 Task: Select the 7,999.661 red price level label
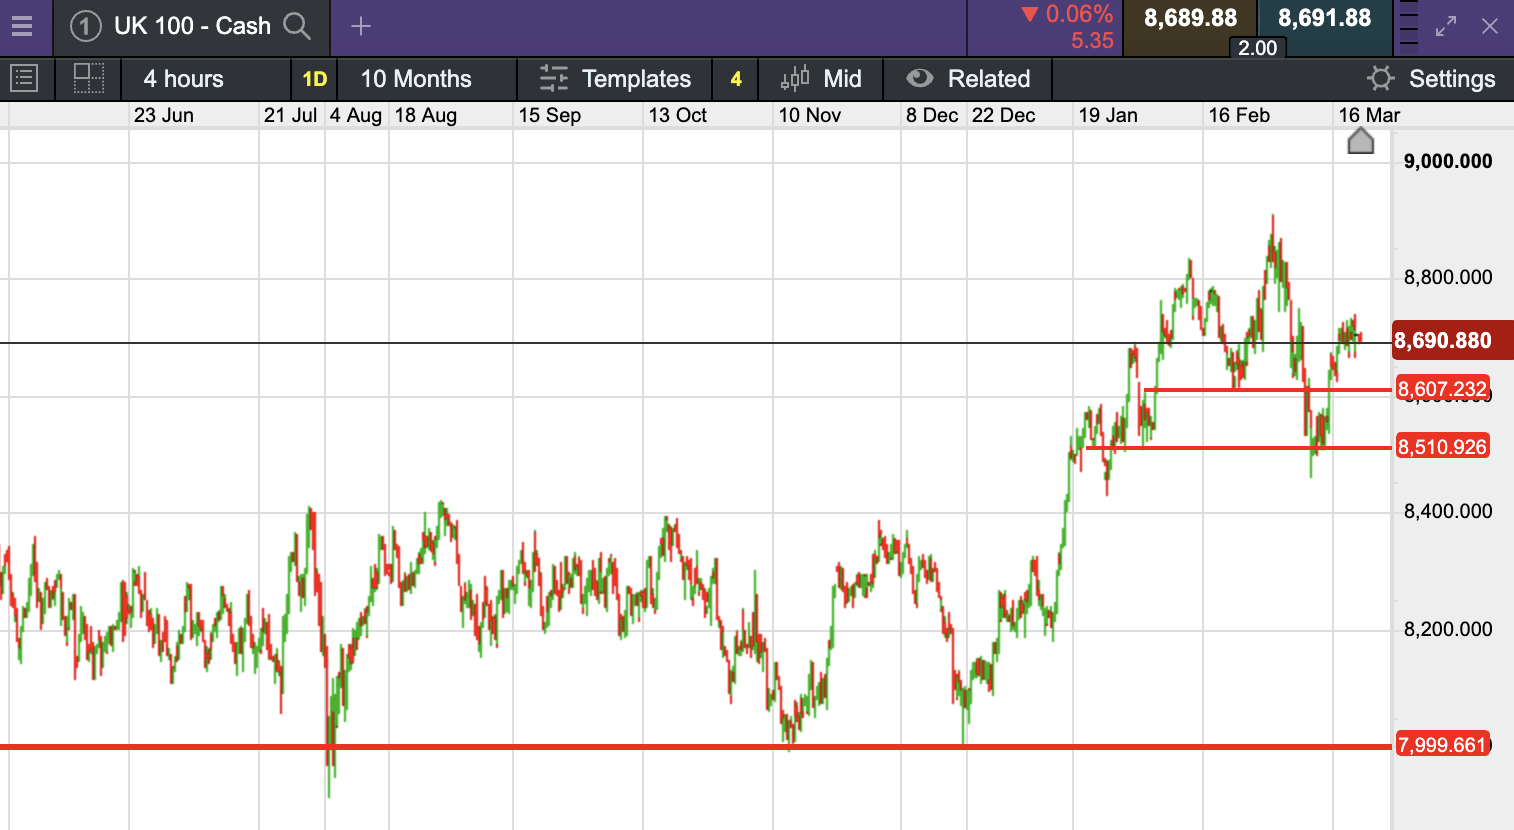(1442, 745)
